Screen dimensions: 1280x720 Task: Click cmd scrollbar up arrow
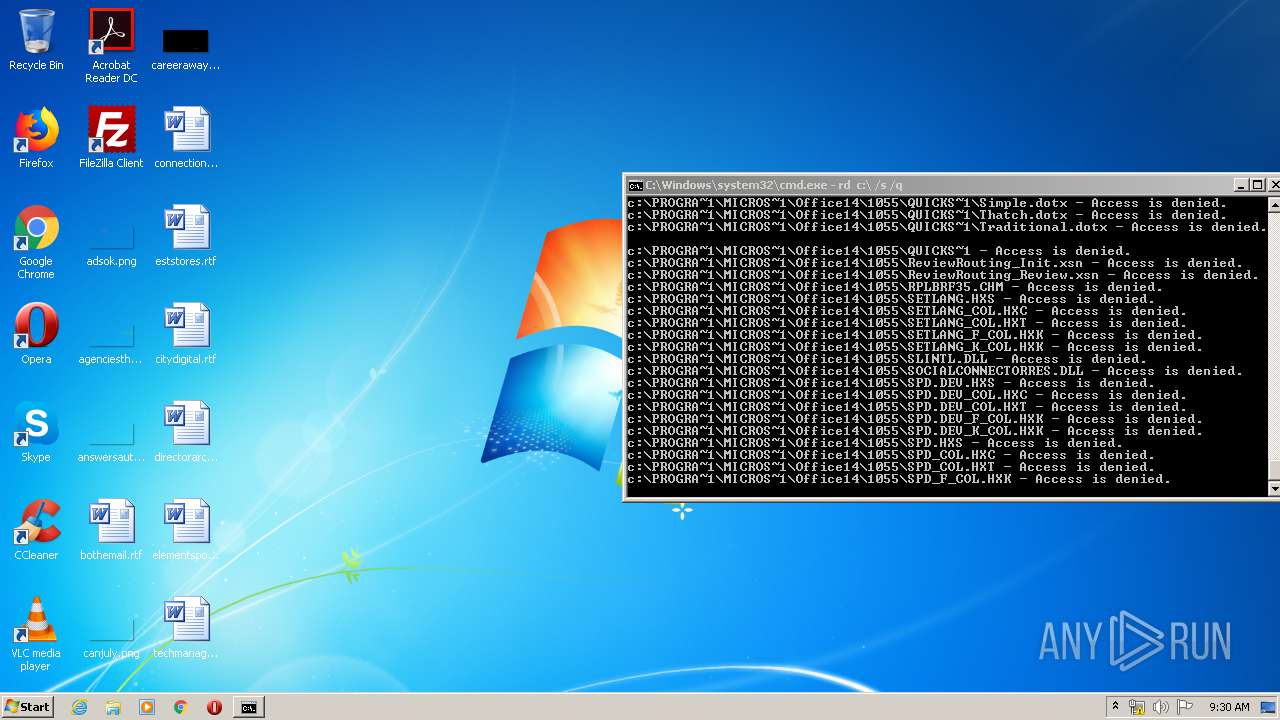click(x=1274, y=204)
